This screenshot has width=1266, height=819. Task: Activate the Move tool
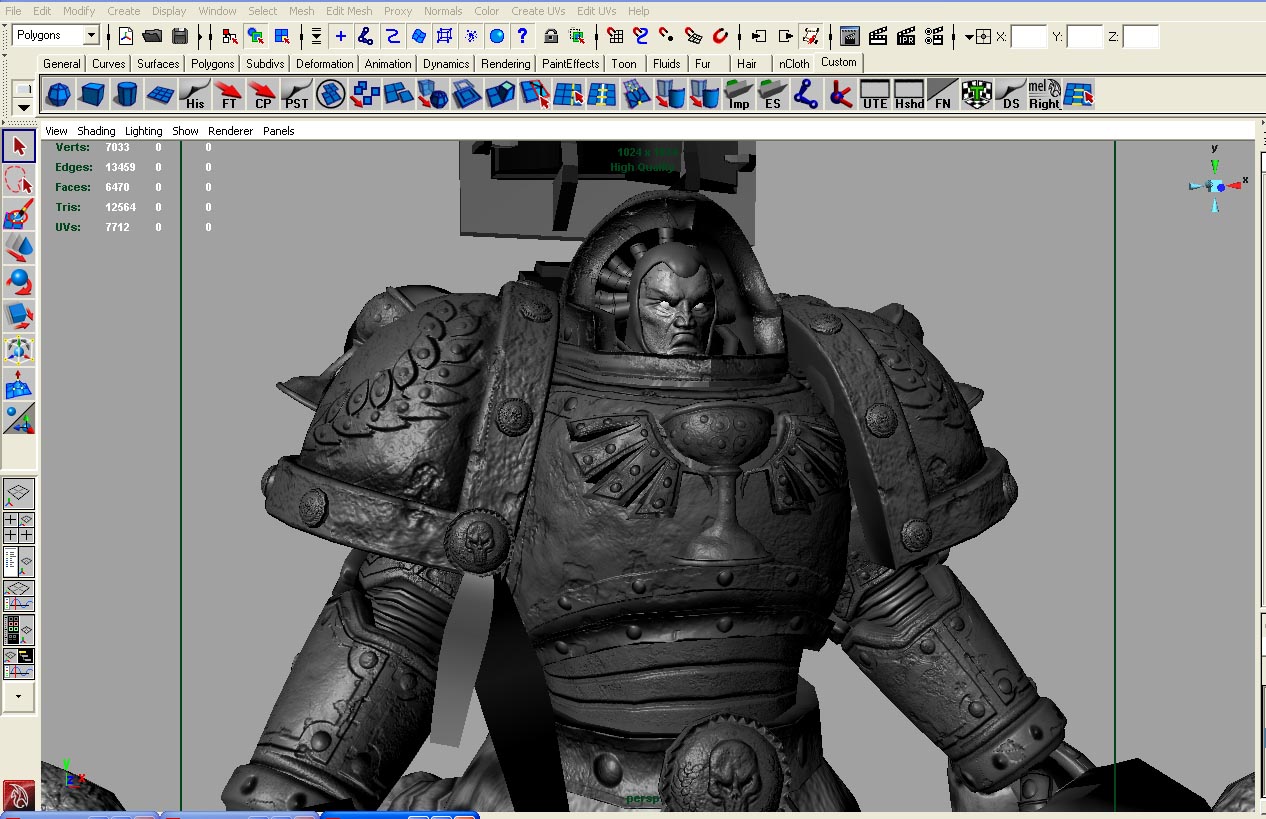point(19,248)
